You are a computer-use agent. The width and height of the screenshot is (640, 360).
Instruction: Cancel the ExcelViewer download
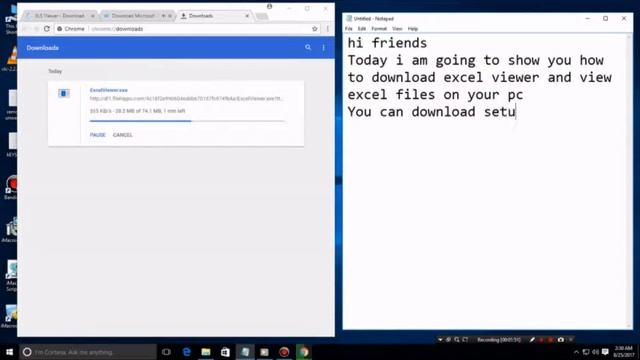pos(122,135)
